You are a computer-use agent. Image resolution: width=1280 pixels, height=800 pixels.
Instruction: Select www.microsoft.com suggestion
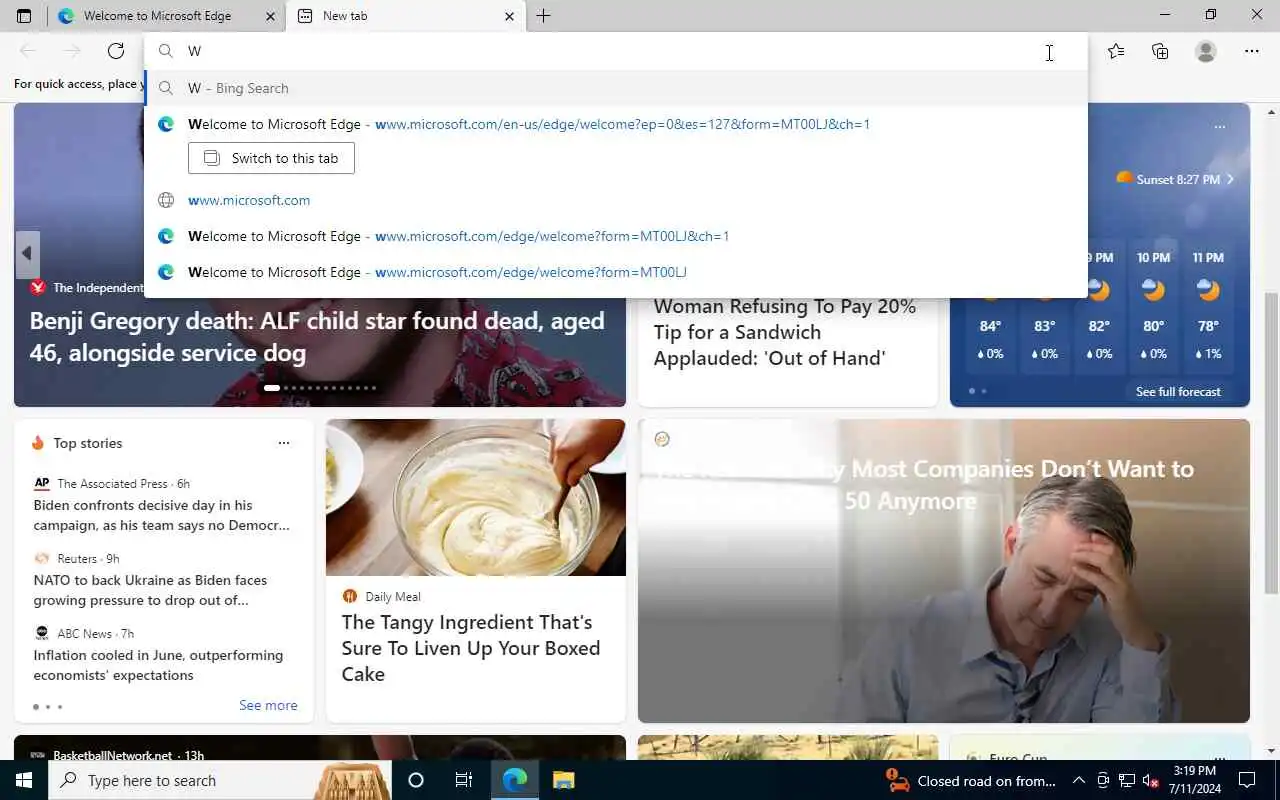tap(615, 200)
